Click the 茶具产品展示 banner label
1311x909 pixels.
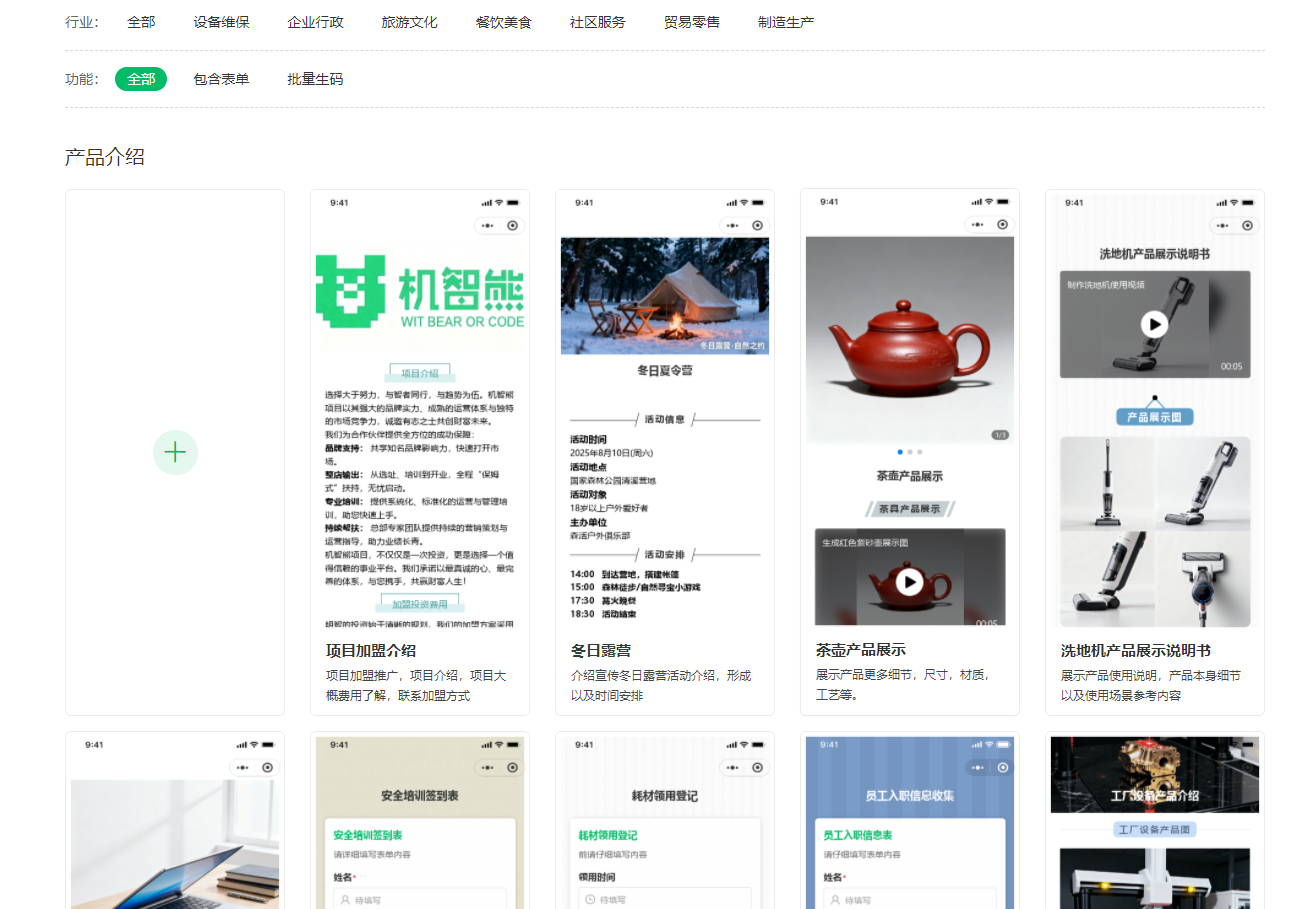[x=910, y=509]
